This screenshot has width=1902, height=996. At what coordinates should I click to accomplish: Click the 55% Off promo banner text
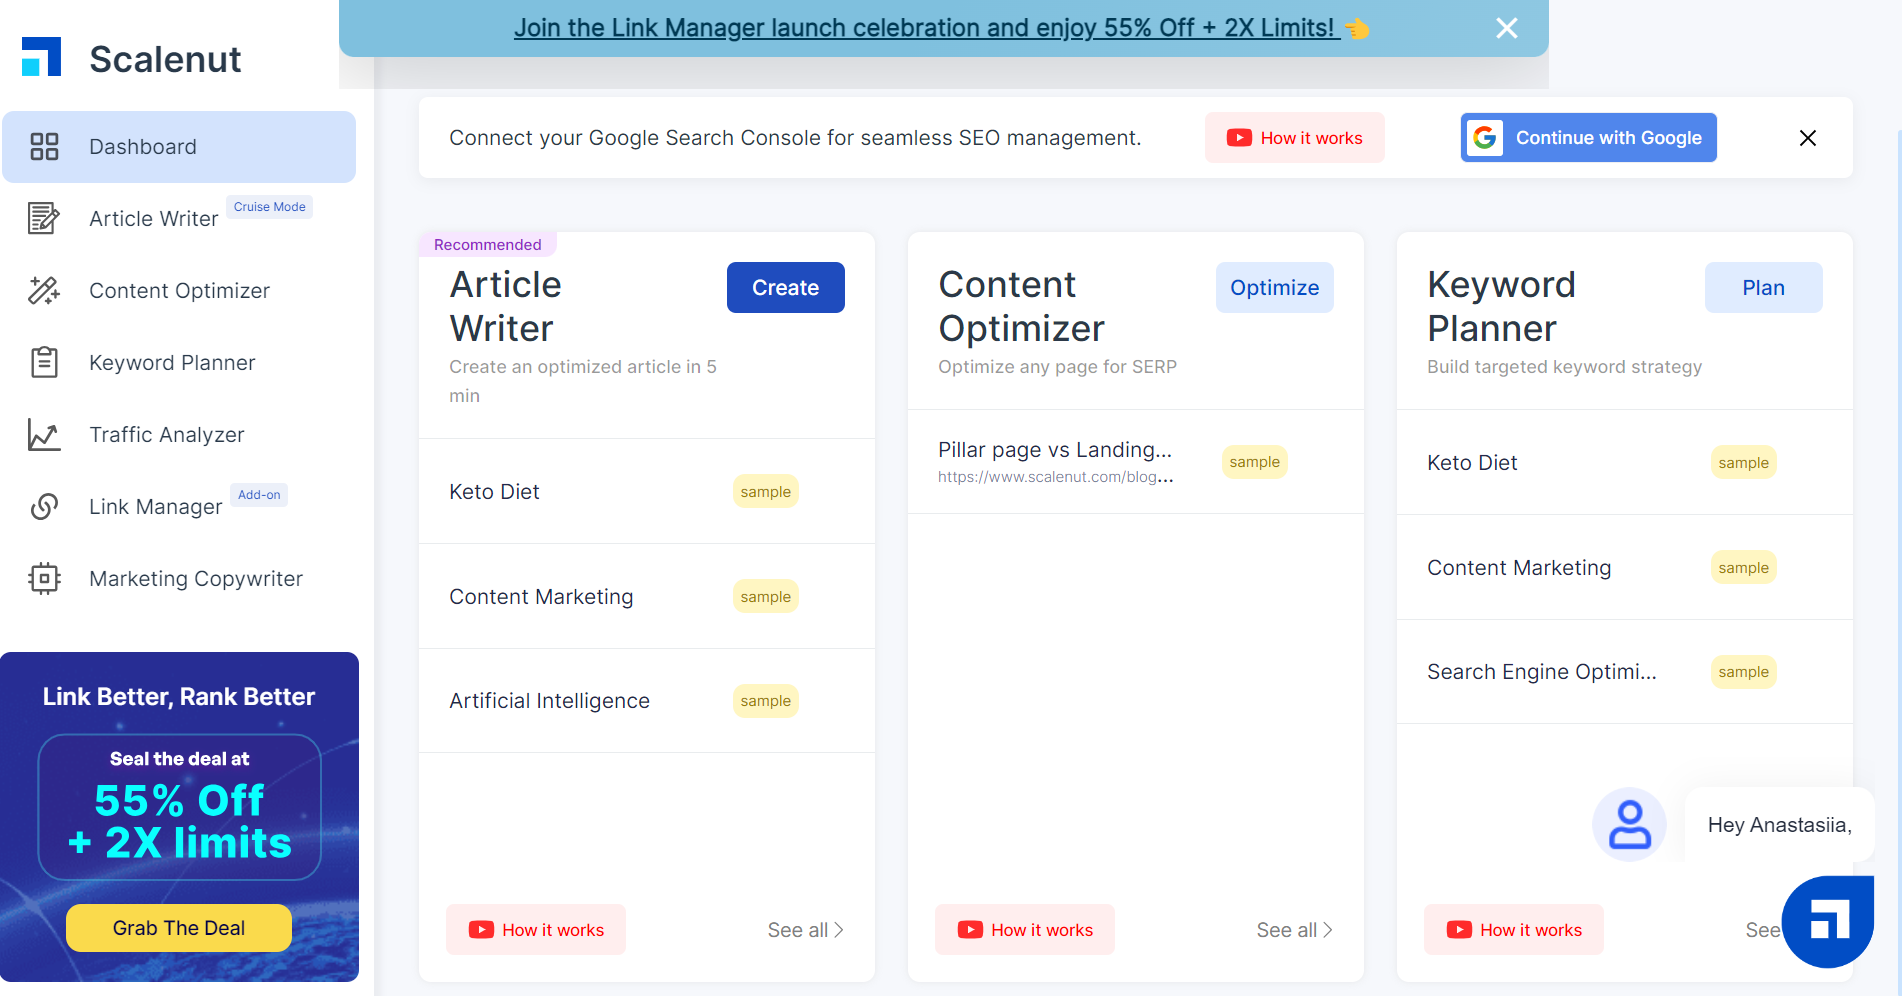(x=180, y=821)
